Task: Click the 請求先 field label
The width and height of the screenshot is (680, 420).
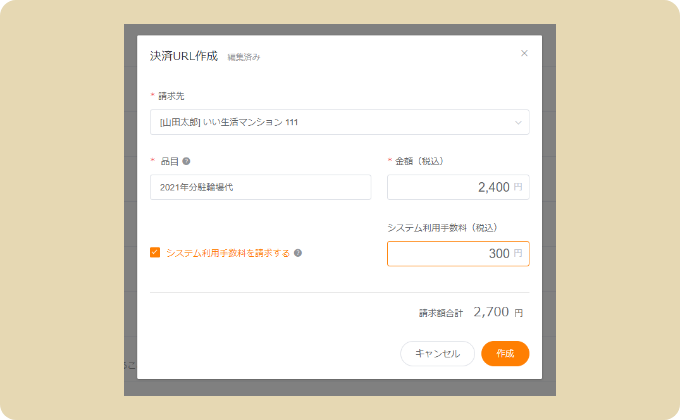Action: point(171,96)
